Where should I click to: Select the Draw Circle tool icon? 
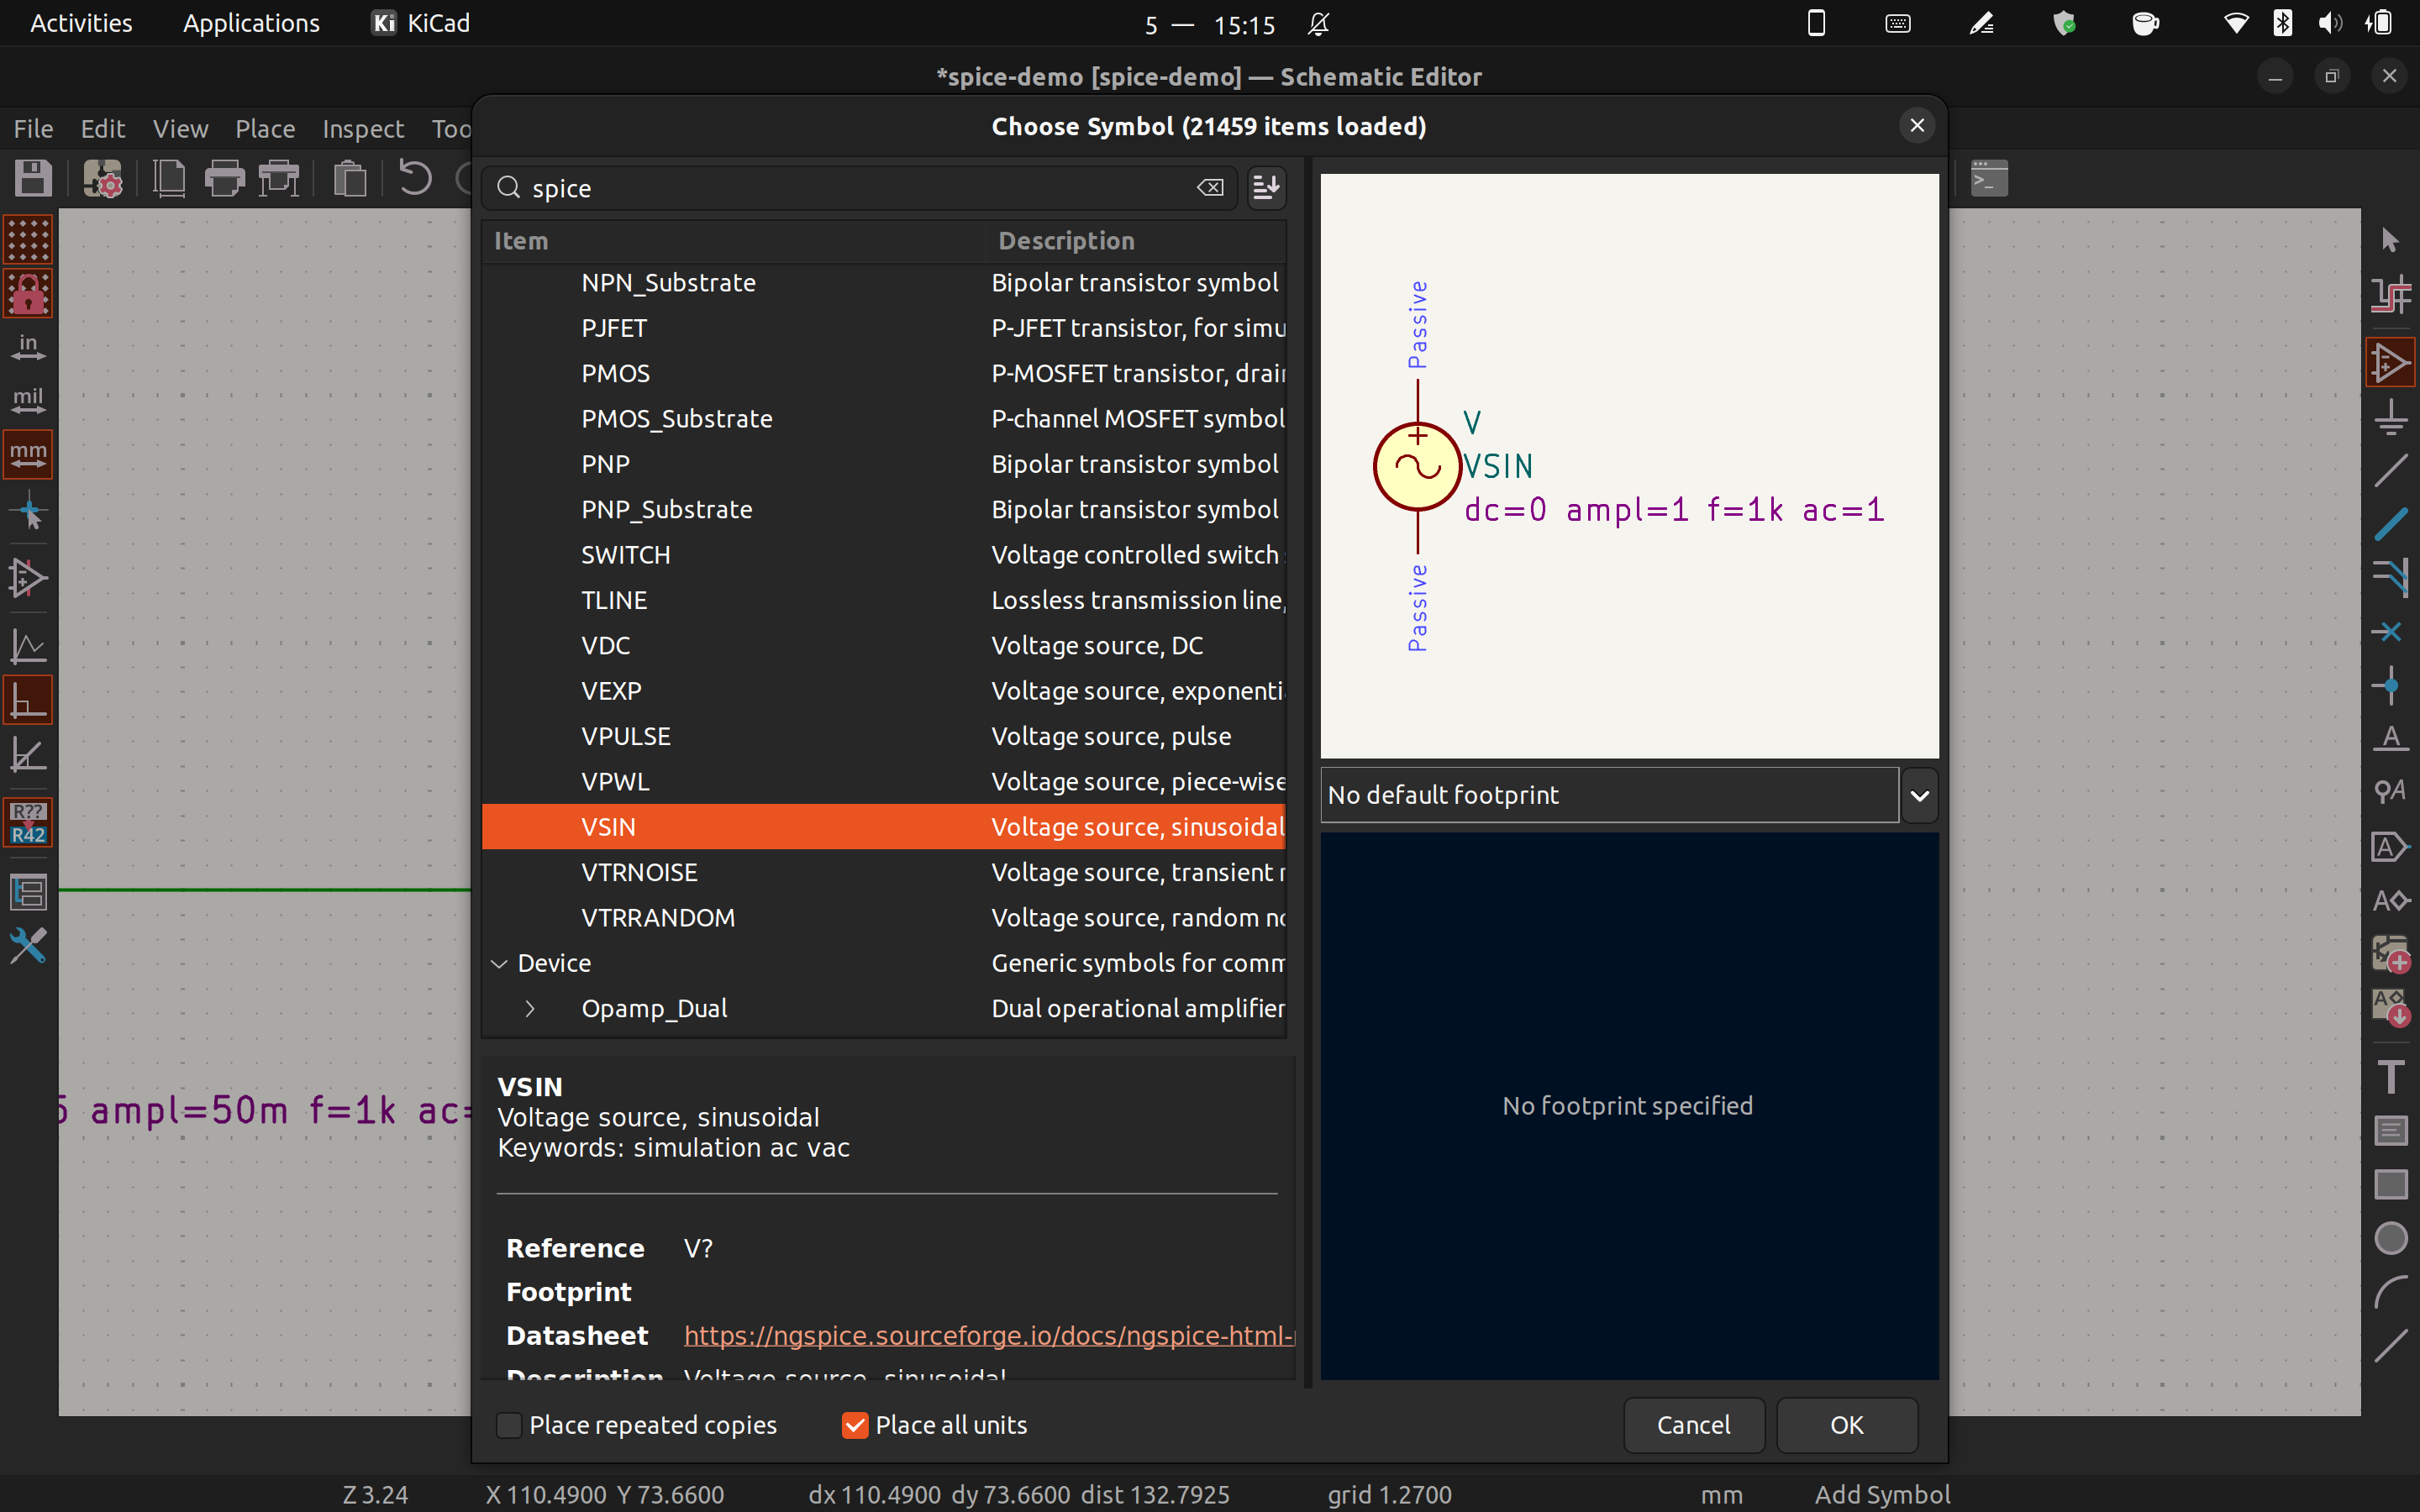pos(2390,1238)
